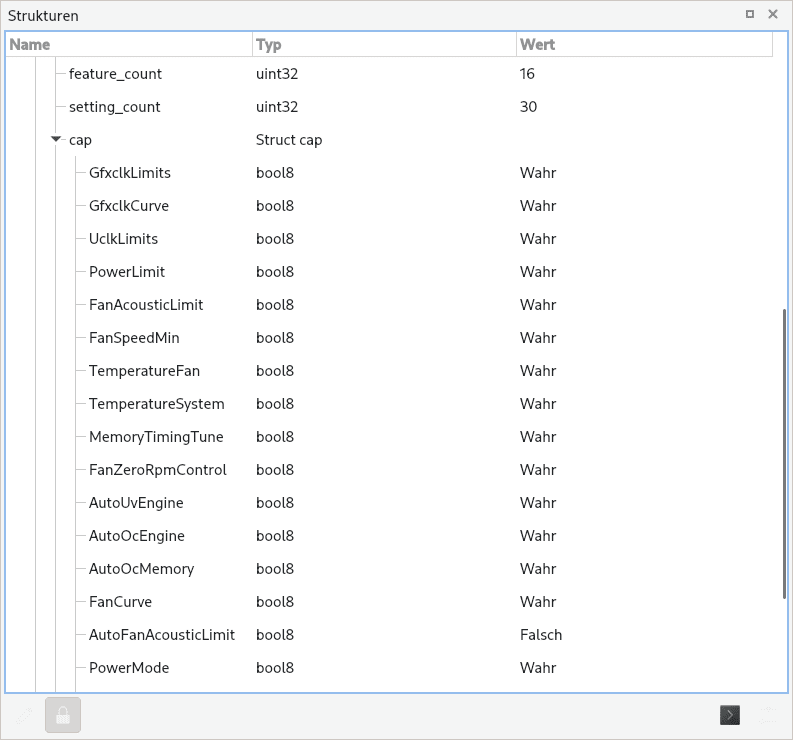
Task: Click the bool8 type of AutoOcMemory
Action: tap(275, 569)
